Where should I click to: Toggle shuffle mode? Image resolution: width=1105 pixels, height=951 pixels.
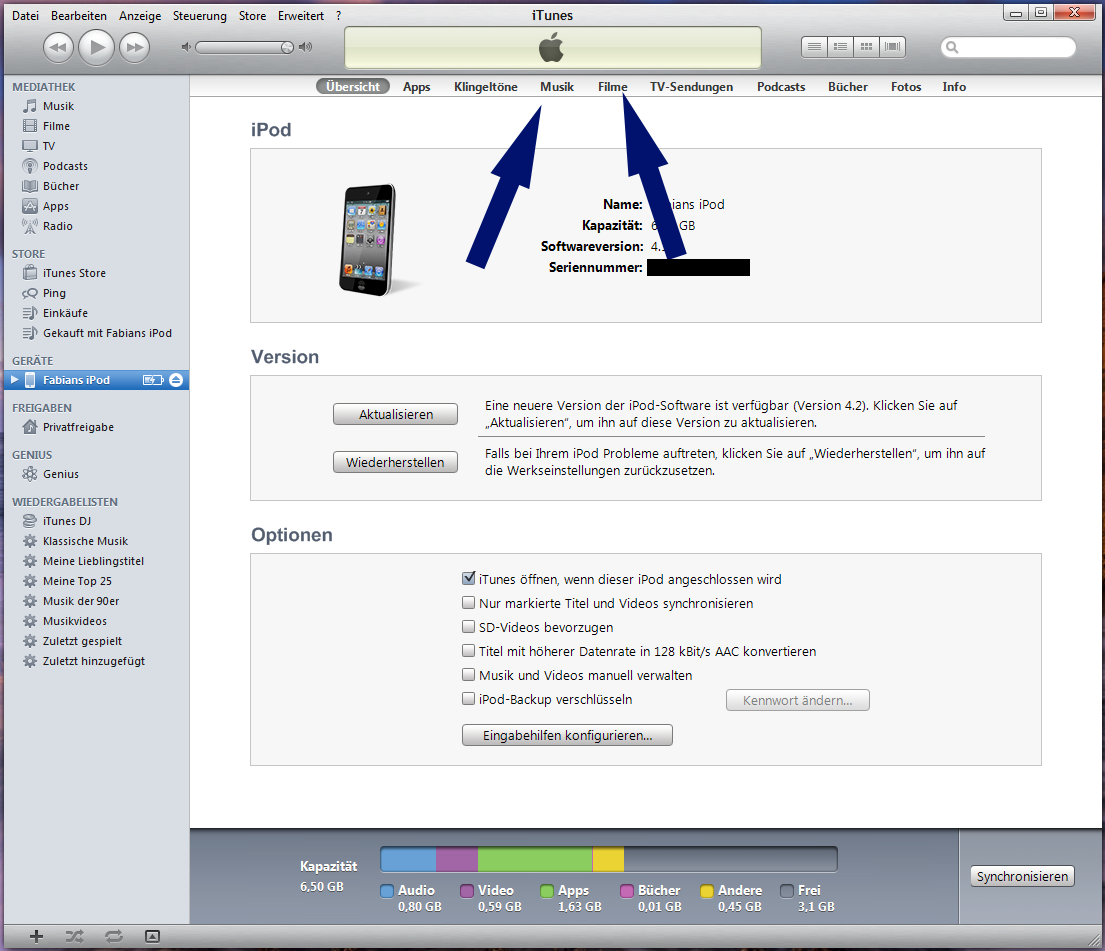click(75, 936)
